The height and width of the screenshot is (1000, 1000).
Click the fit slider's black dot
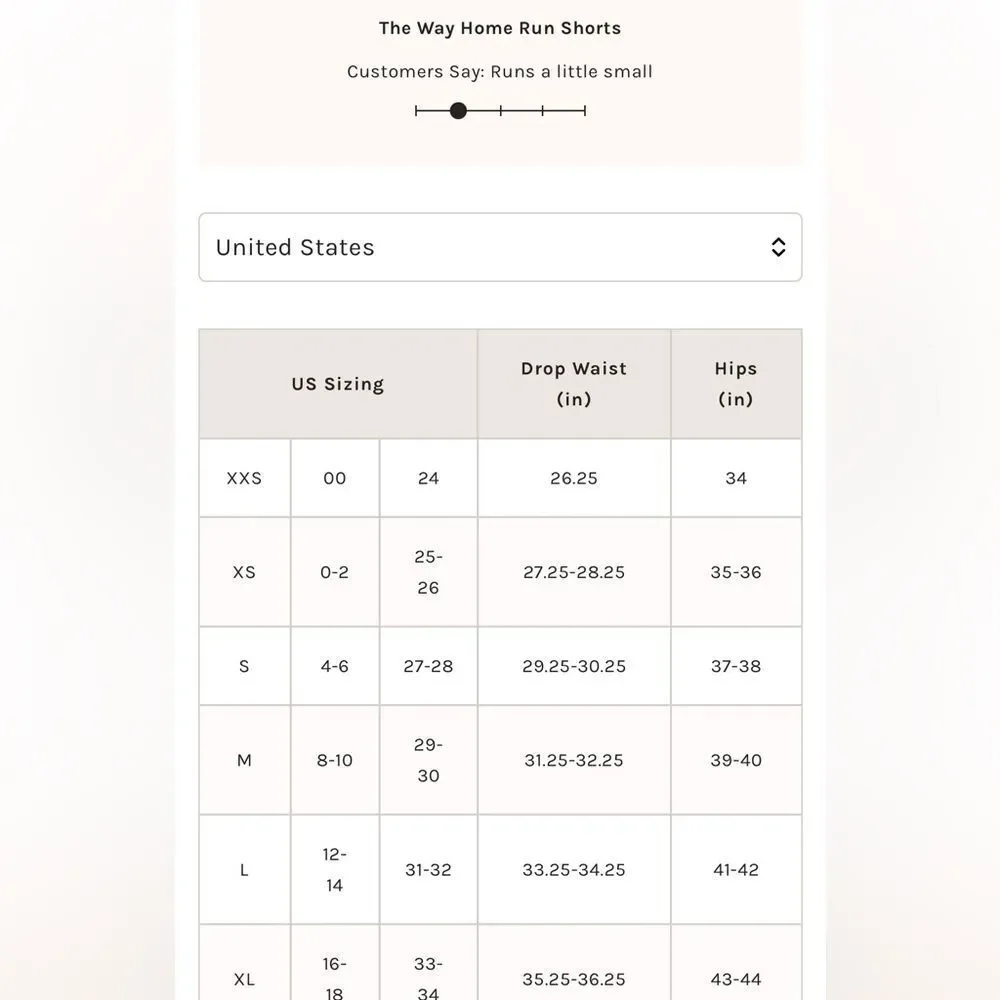point(458,111)
